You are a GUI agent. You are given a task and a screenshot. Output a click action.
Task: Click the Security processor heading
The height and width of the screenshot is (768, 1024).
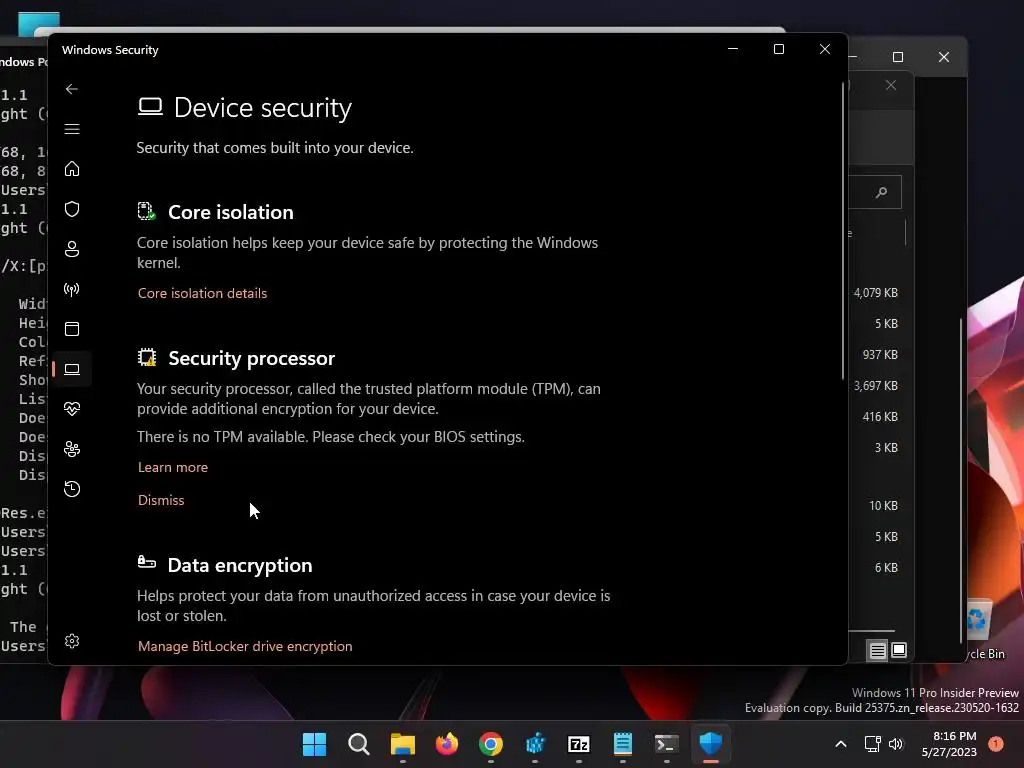pos(251,358)
